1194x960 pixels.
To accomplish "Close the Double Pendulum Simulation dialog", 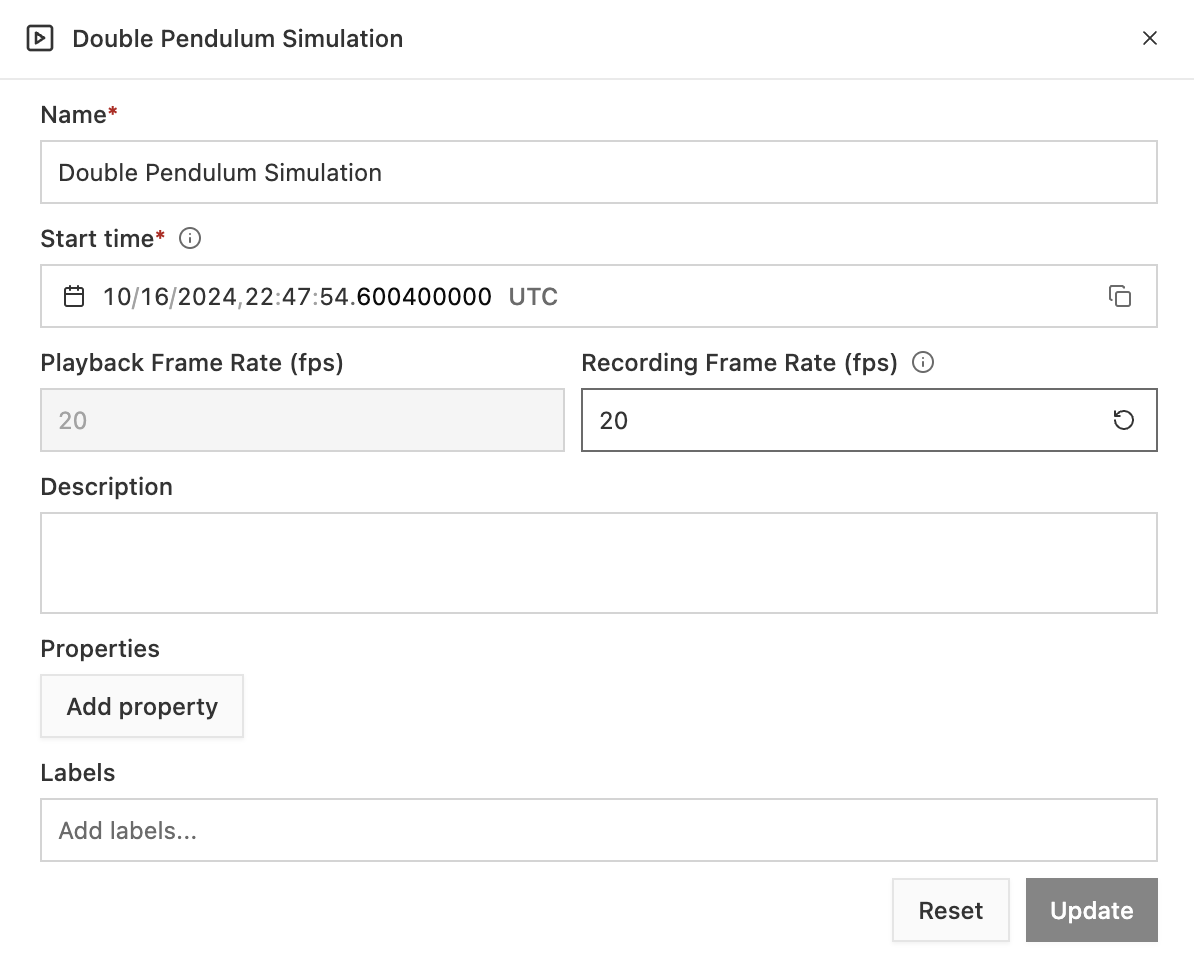I will 1150,39.
